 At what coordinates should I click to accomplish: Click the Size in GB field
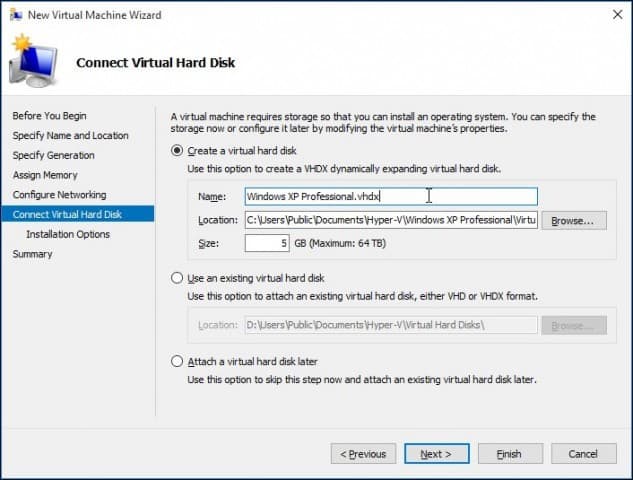click(267, 243)
